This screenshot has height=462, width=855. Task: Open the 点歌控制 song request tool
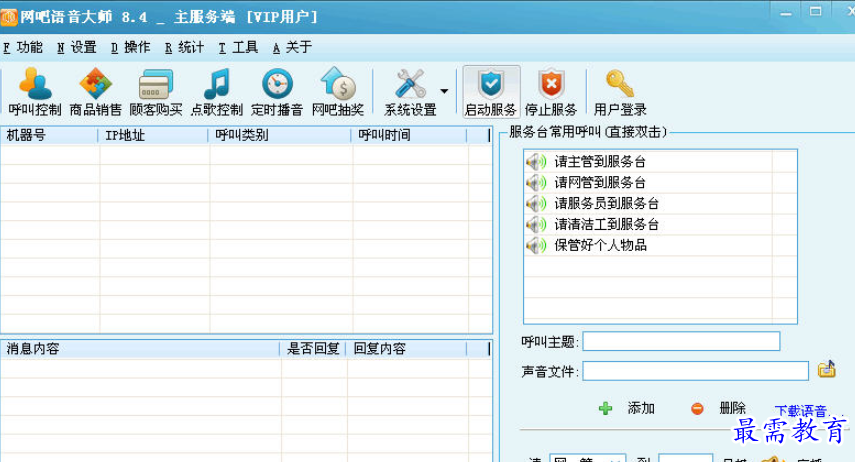pos(216,92)
